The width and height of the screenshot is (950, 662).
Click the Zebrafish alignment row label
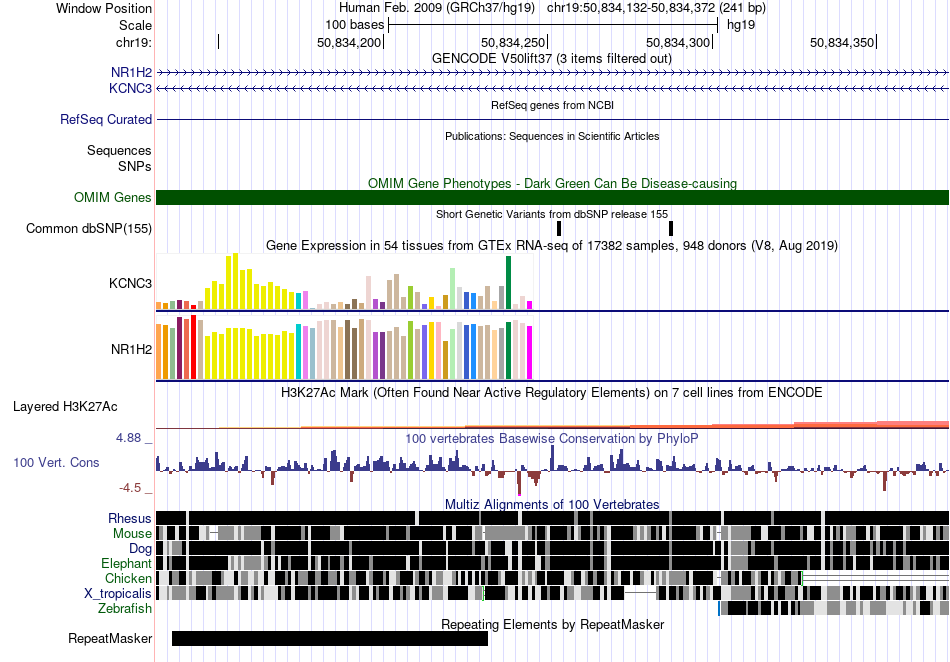click(x=125, y=609)
